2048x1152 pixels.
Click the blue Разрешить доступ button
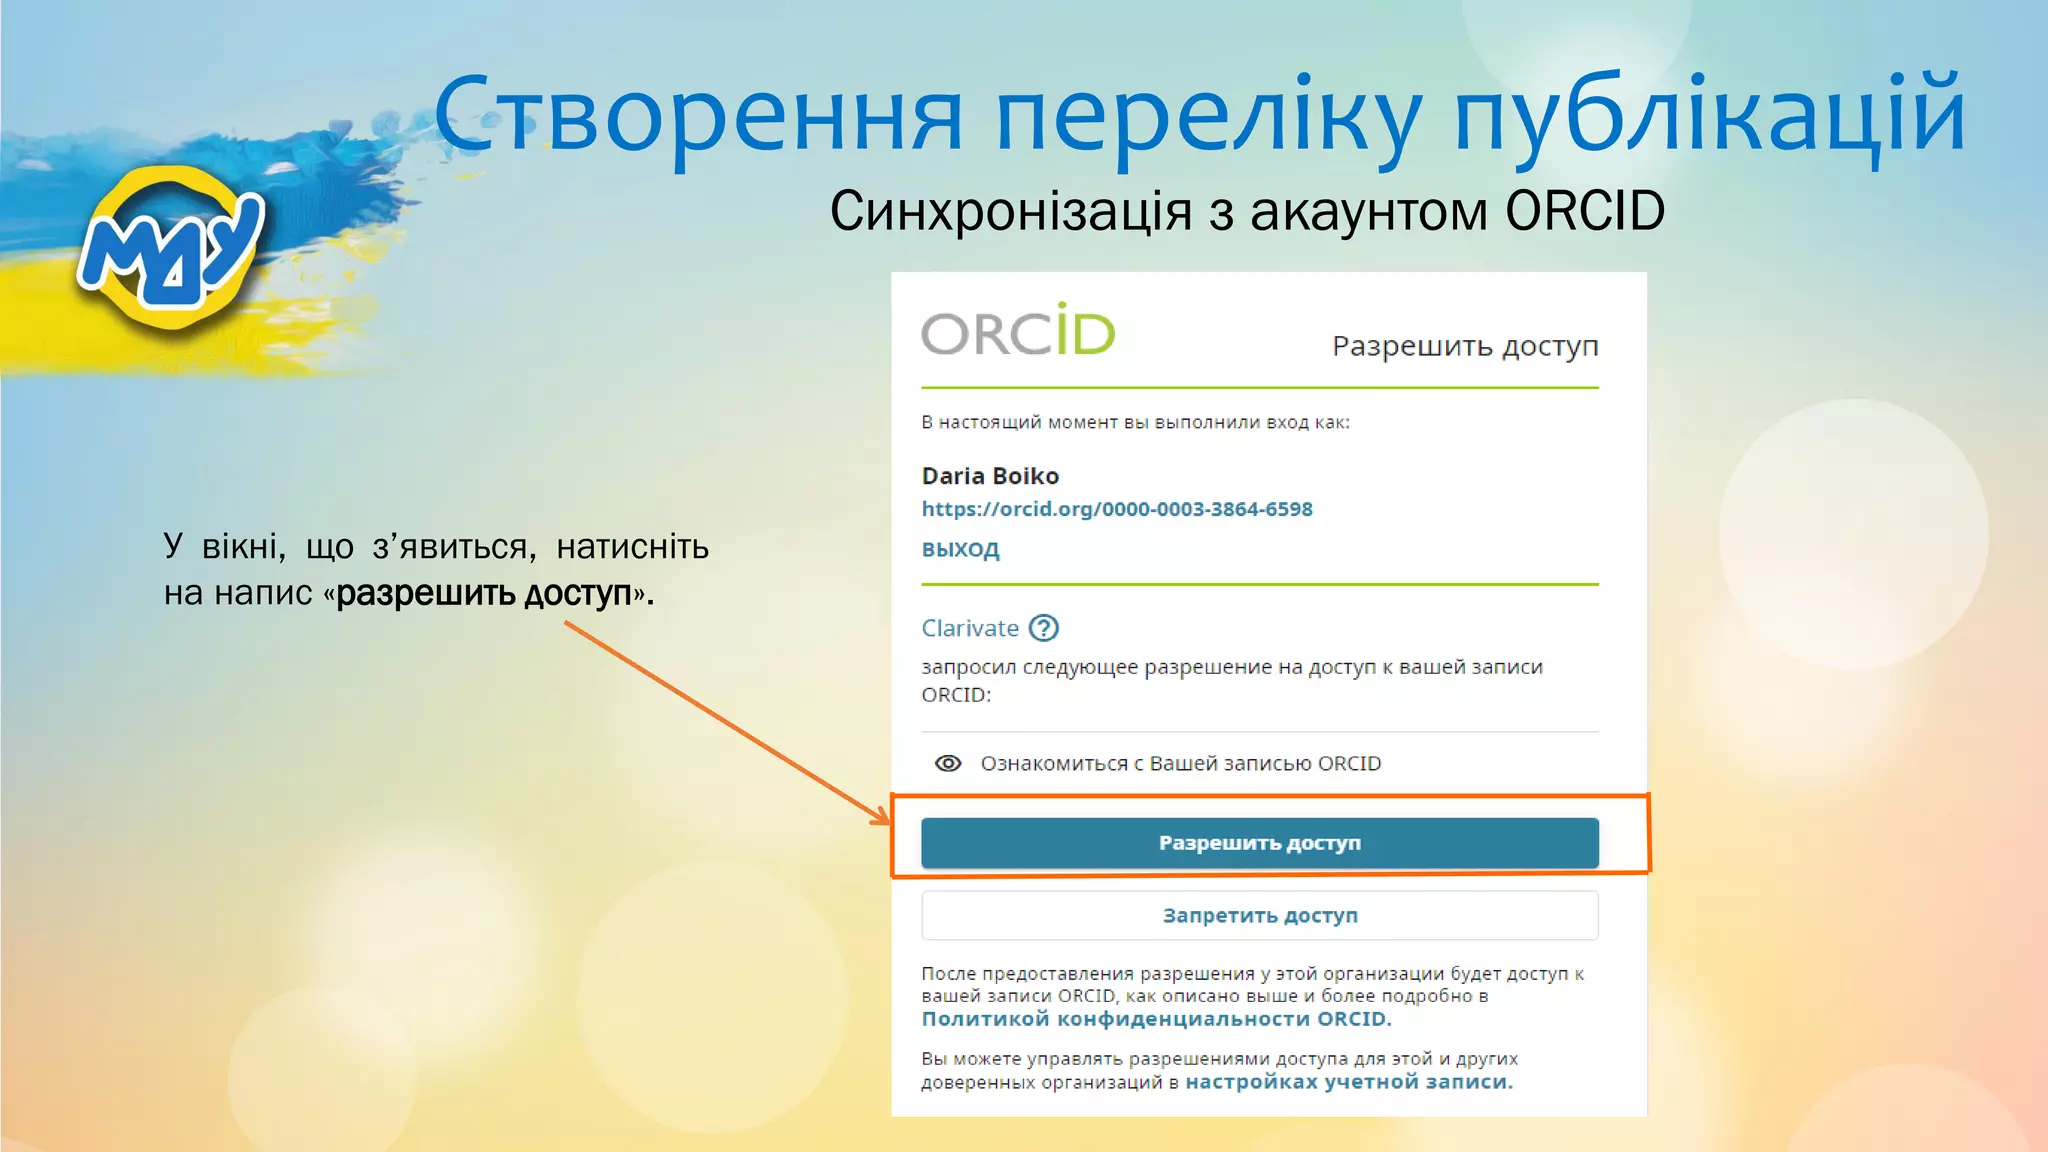tap(1260, 843)
